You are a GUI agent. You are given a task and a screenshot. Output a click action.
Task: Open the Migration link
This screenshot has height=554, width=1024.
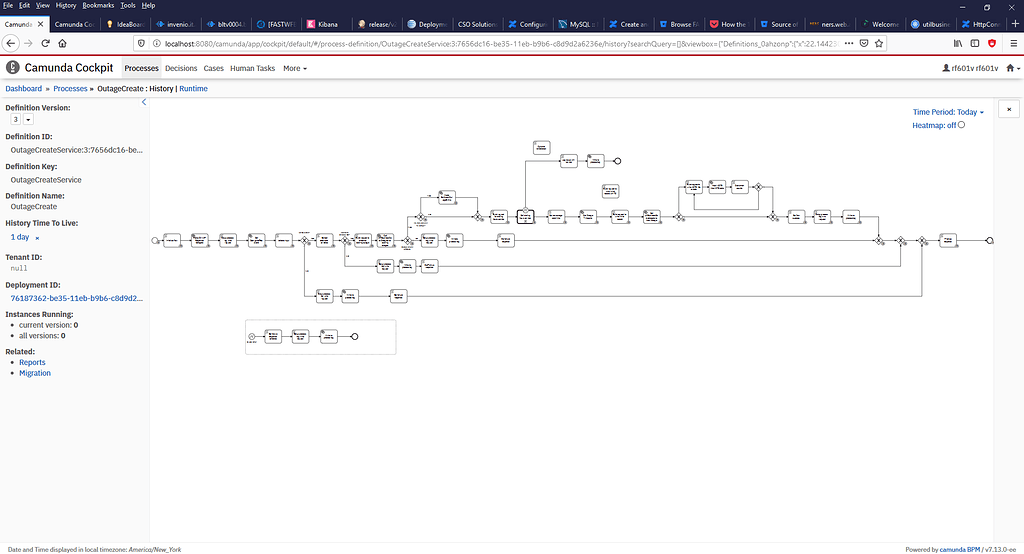click(35, 373)
